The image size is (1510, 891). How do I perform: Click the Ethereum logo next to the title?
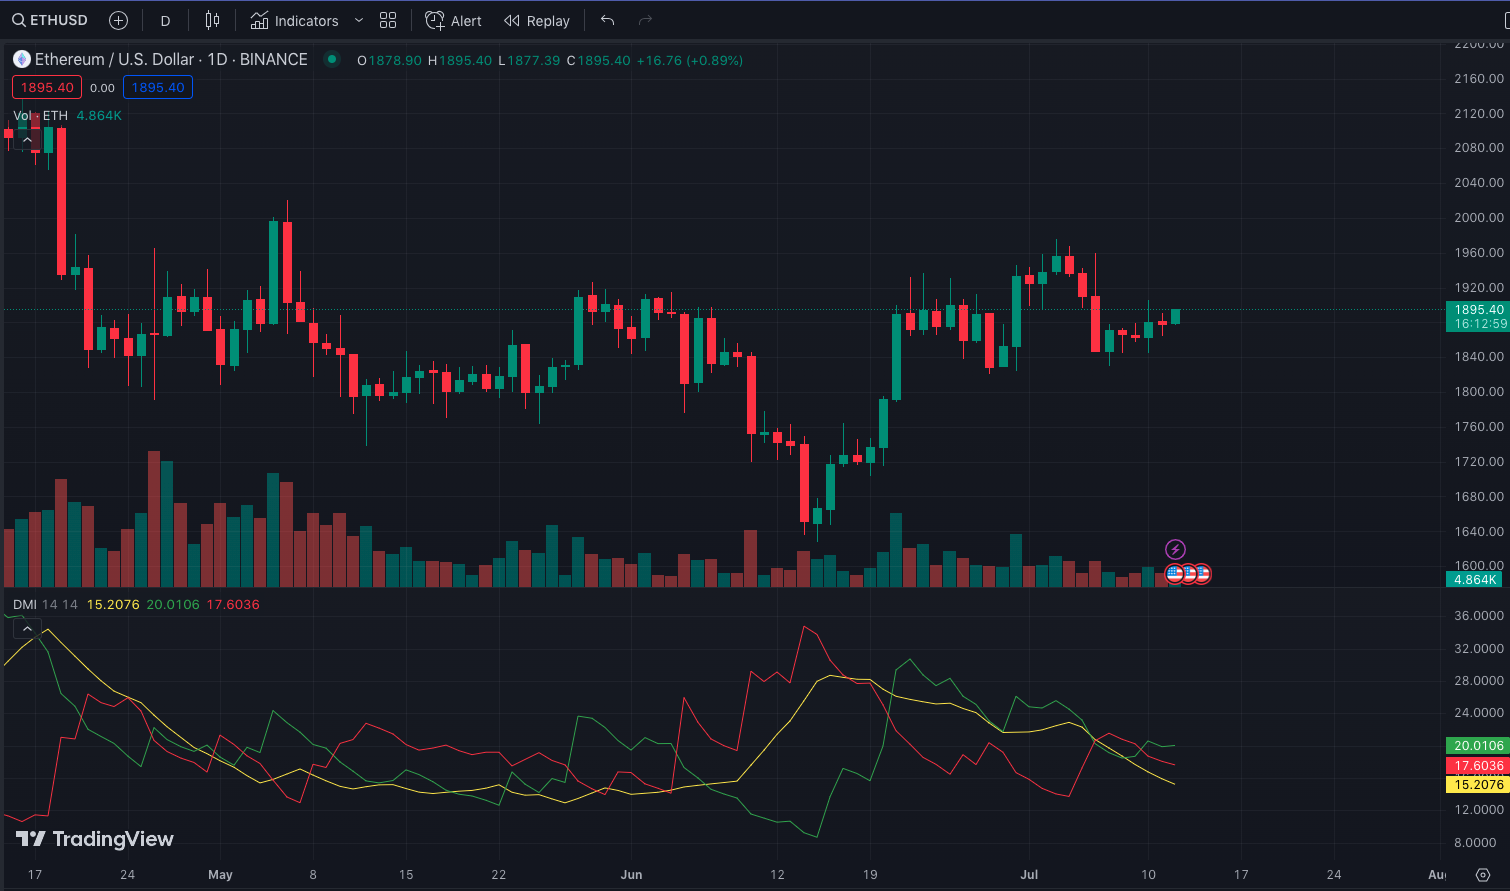22,59
